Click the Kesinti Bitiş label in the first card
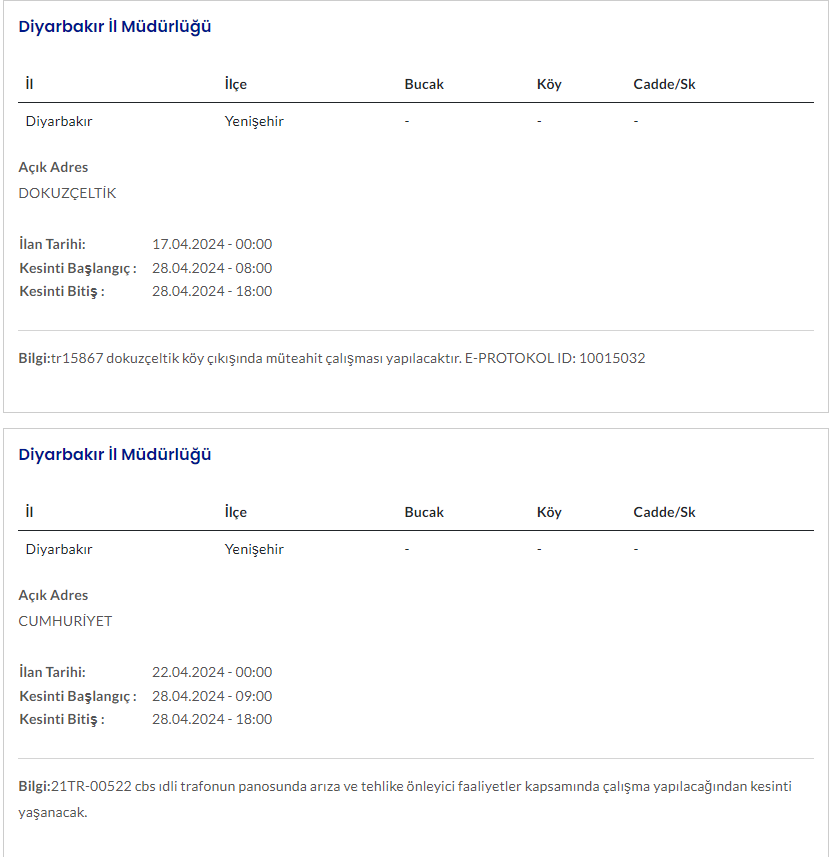The width and height of the screenshot is (829, 857). point(62,291)
